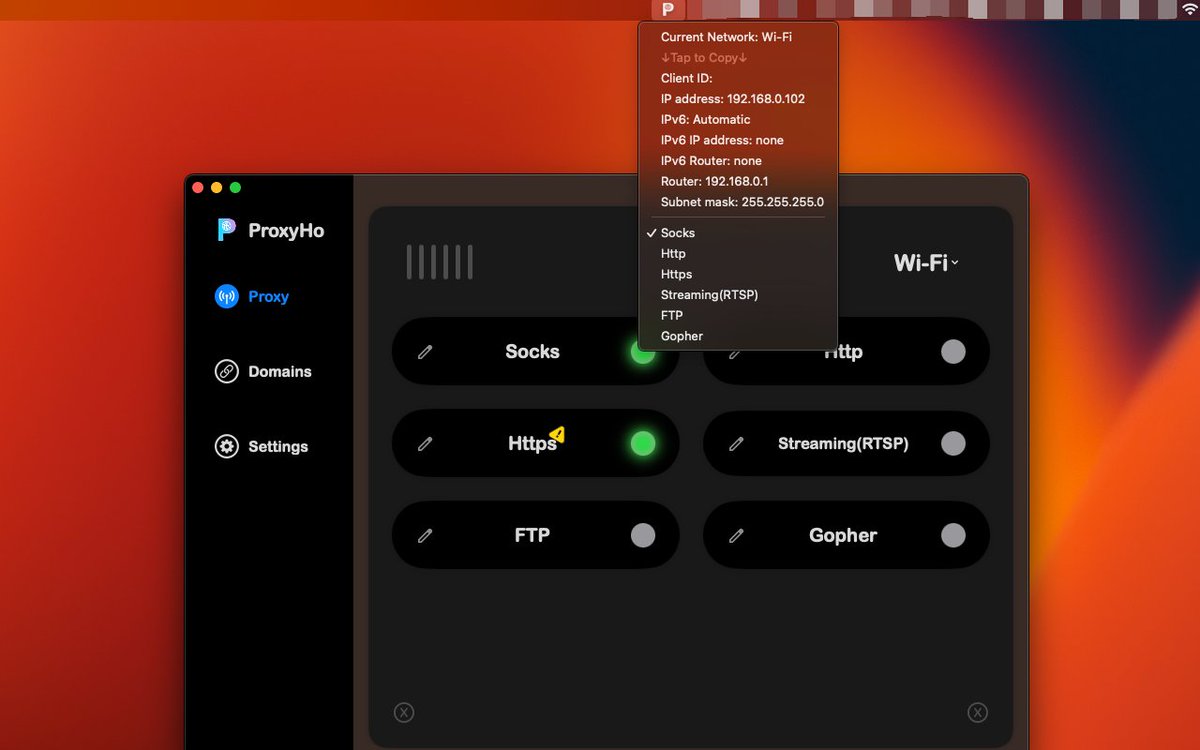Click the vertical bars indicator at top
The height and width of the screenshot is (750, 1200).
(440, 262)
